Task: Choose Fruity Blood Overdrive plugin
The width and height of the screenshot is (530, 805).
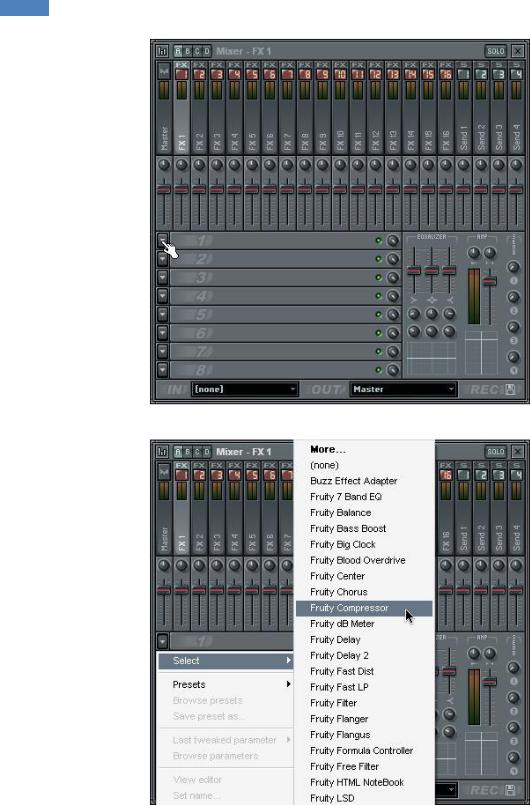Action: (364, 560)
